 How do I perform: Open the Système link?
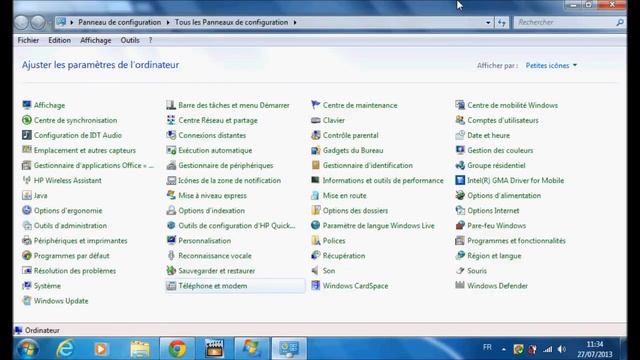point(47,286)
